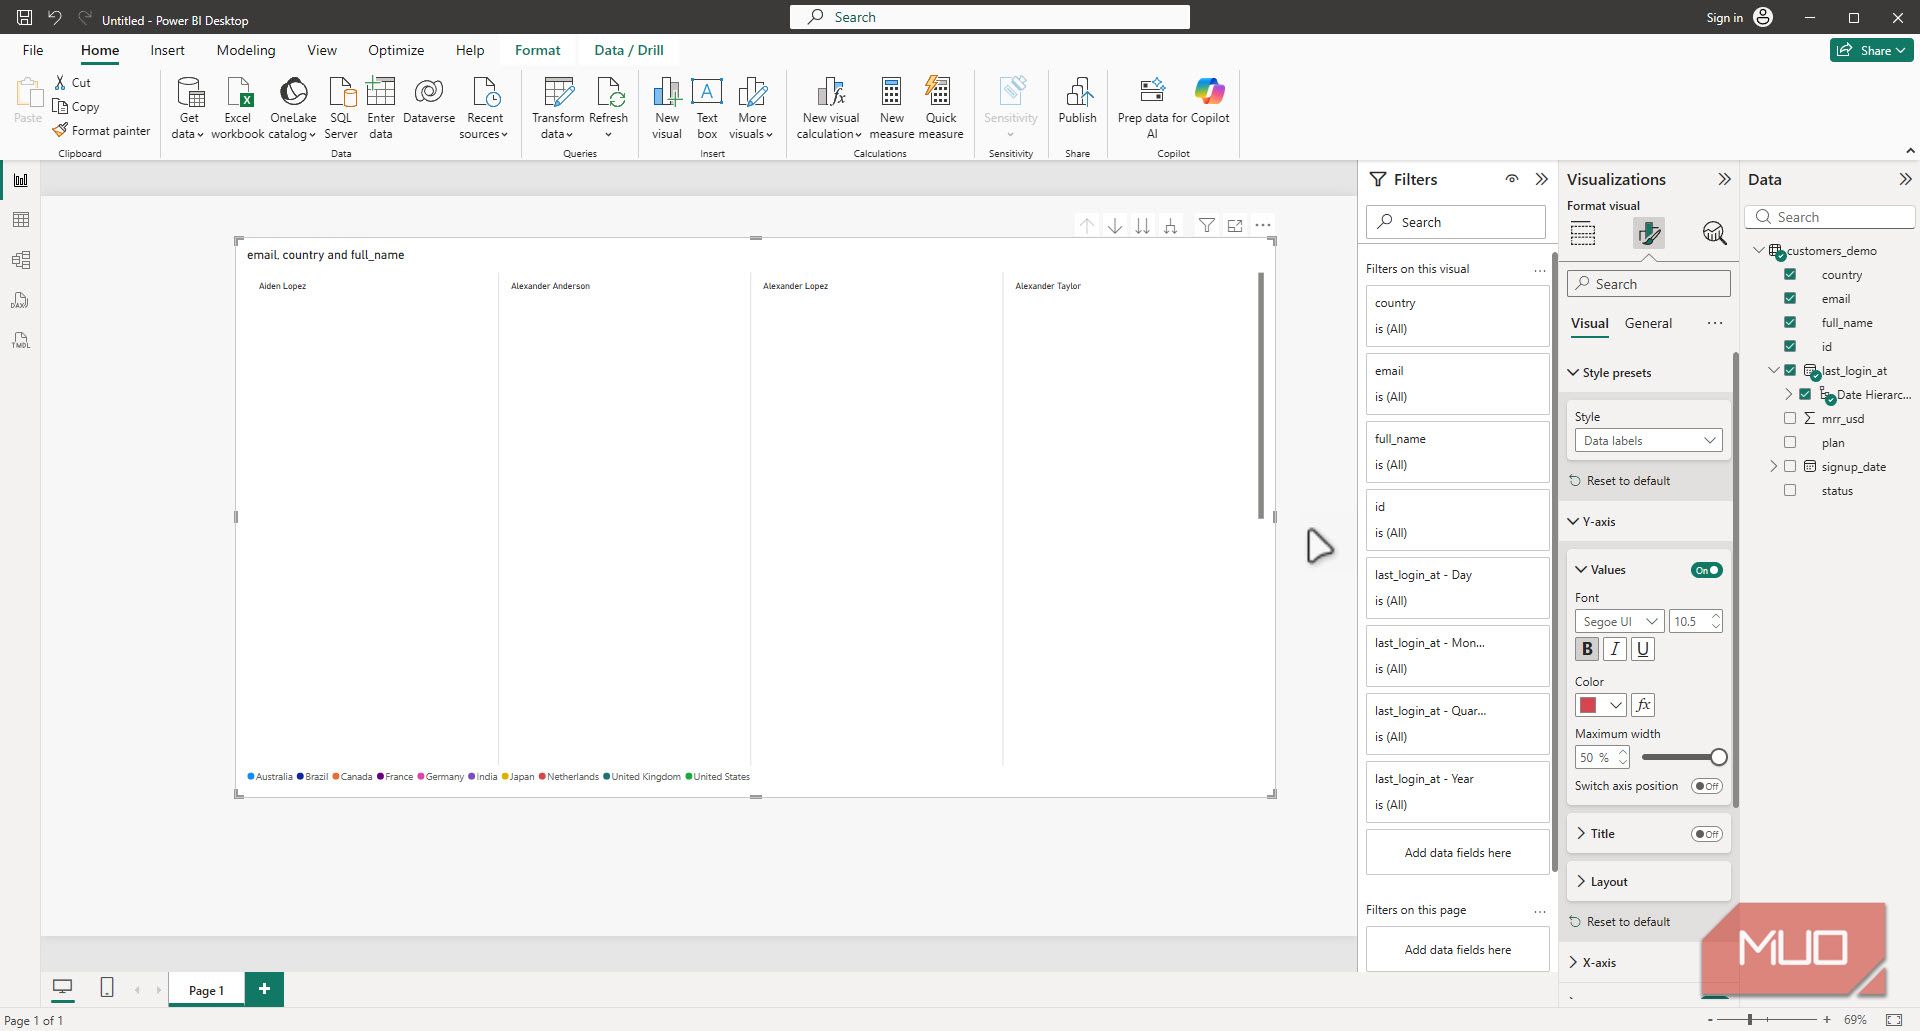Click Prep data for AI
The image size is (1920, 1031).
tap(1152, 108)
